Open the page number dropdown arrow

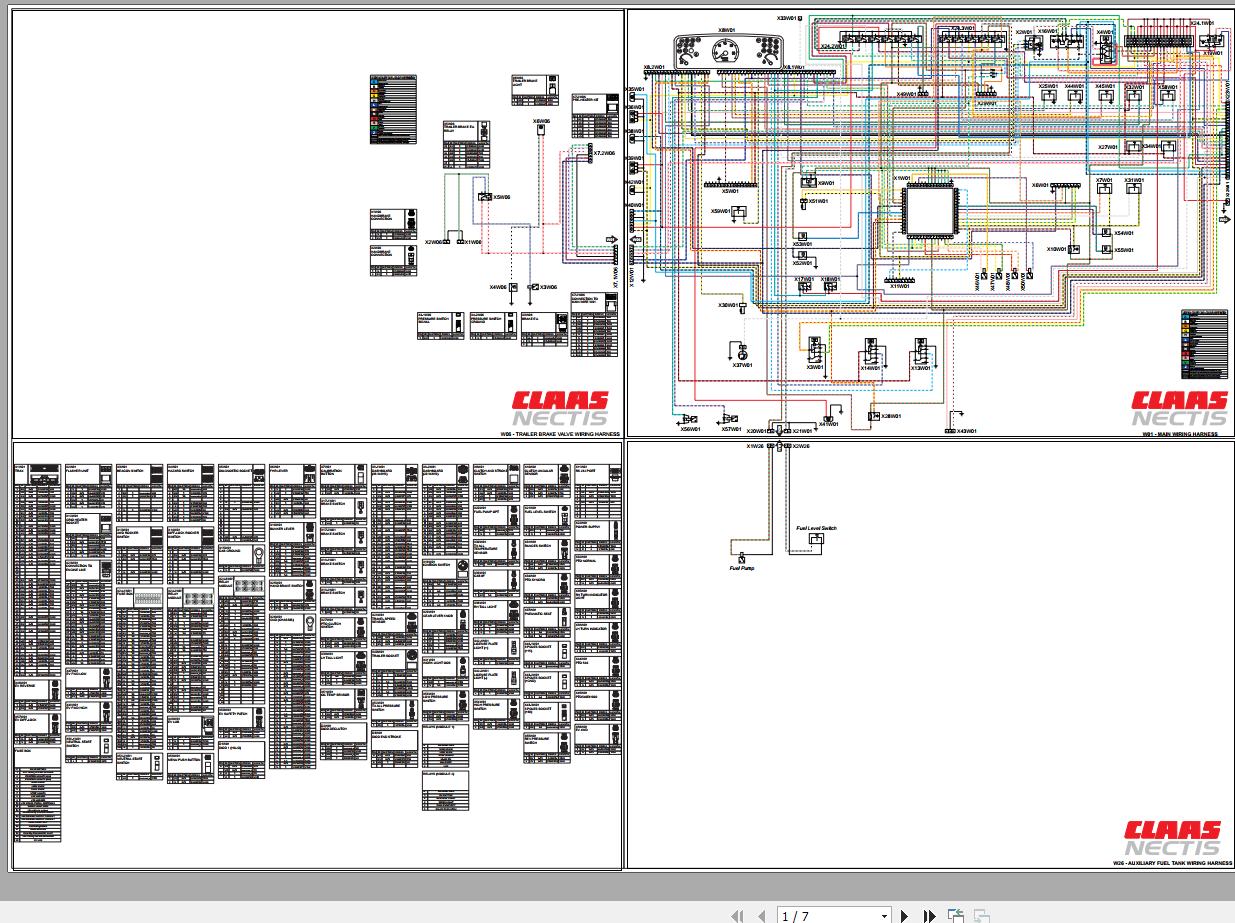pos(884,916)
